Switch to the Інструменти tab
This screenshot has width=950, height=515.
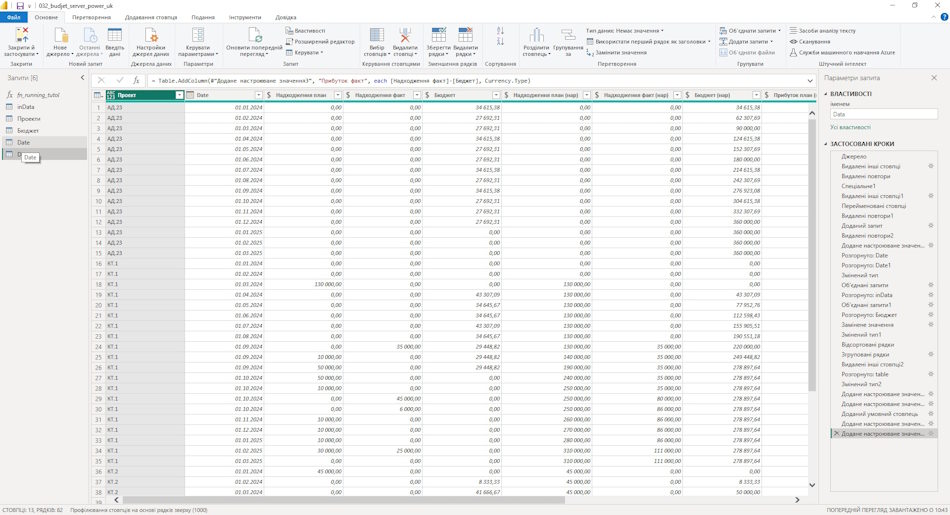coord(245,18)
